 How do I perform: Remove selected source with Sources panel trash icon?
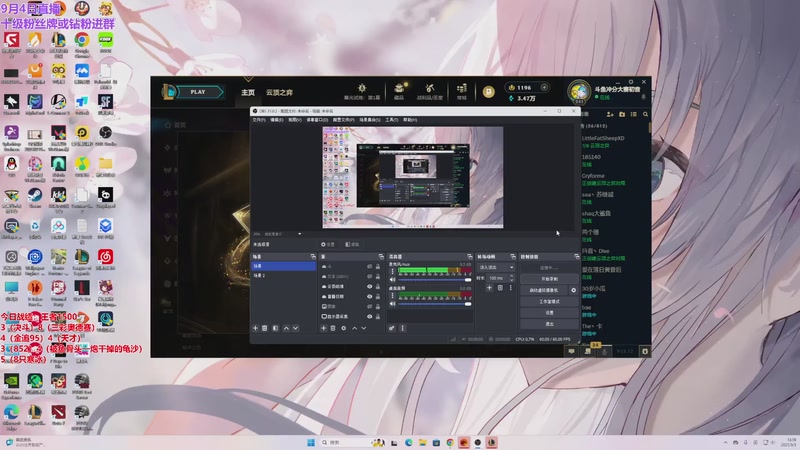[333, 328]
